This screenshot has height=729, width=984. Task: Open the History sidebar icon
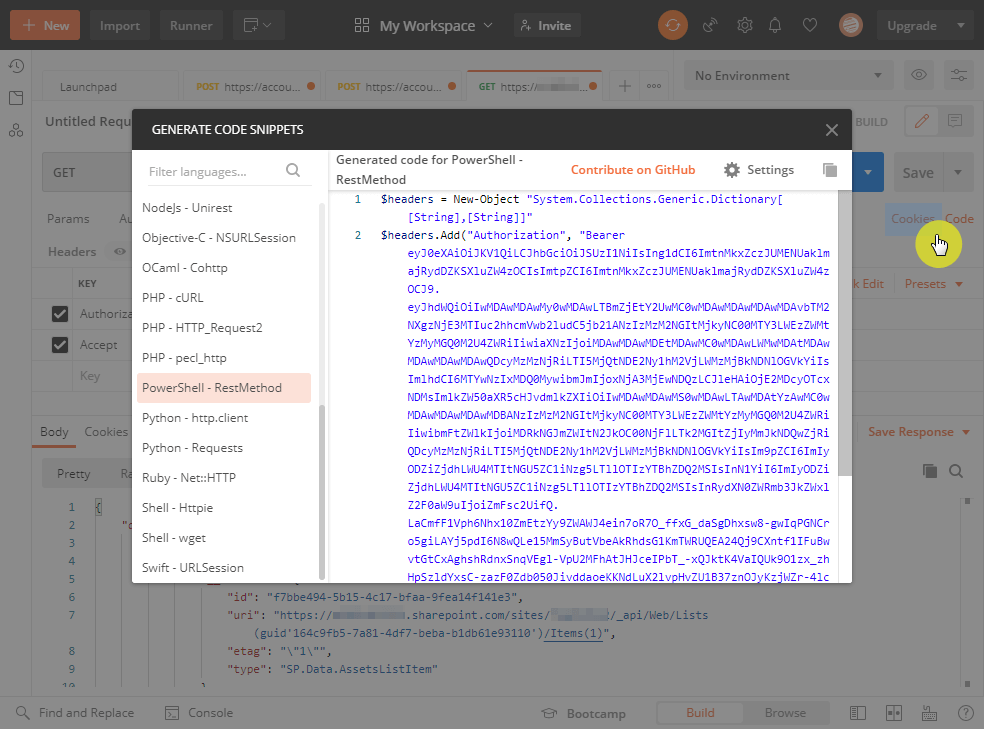(16, 66)
